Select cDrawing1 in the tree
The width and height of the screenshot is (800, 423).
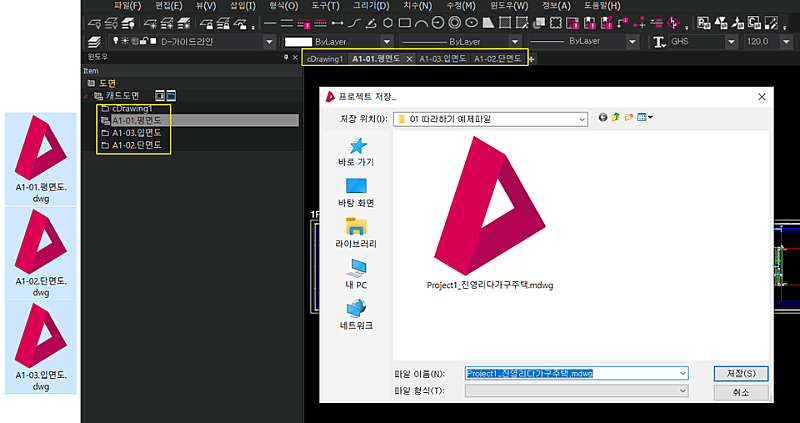pyautogui.click(x=133, y=109)
